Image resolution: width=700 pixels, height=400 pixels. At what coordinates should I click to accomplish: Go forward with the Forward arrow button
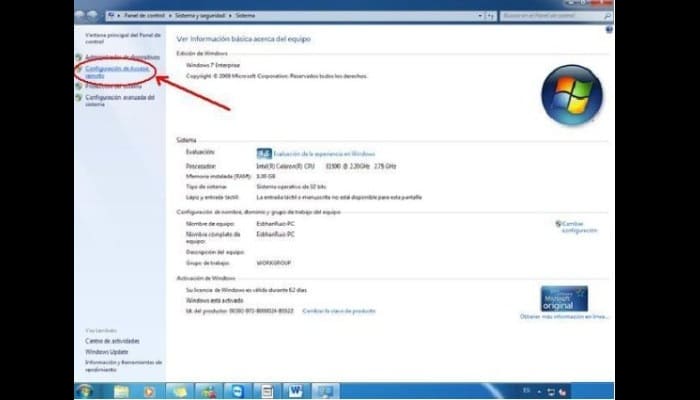pos(92,15)
